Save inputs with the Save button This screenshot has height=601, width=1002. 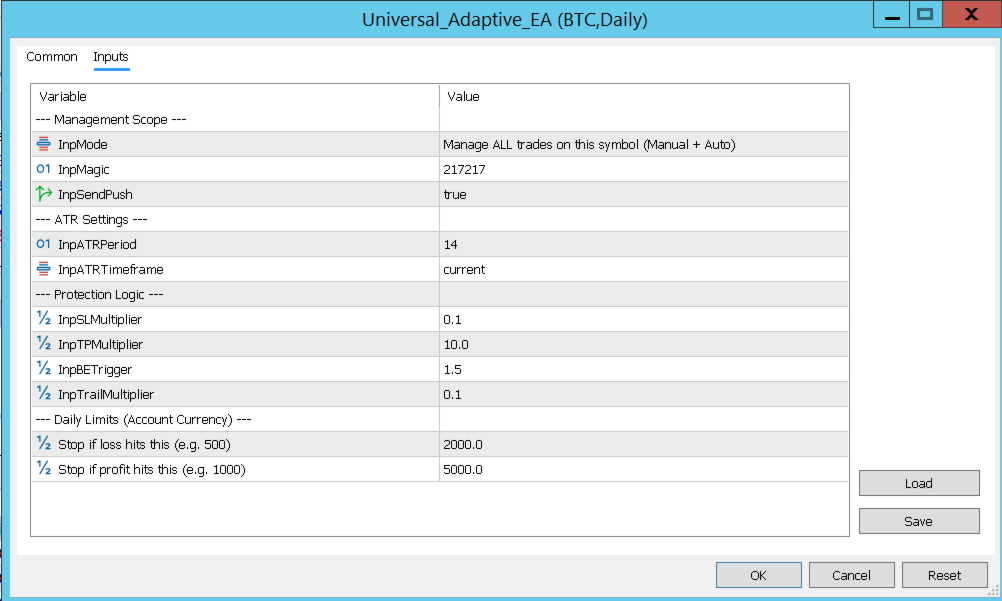tap(919, 521)
